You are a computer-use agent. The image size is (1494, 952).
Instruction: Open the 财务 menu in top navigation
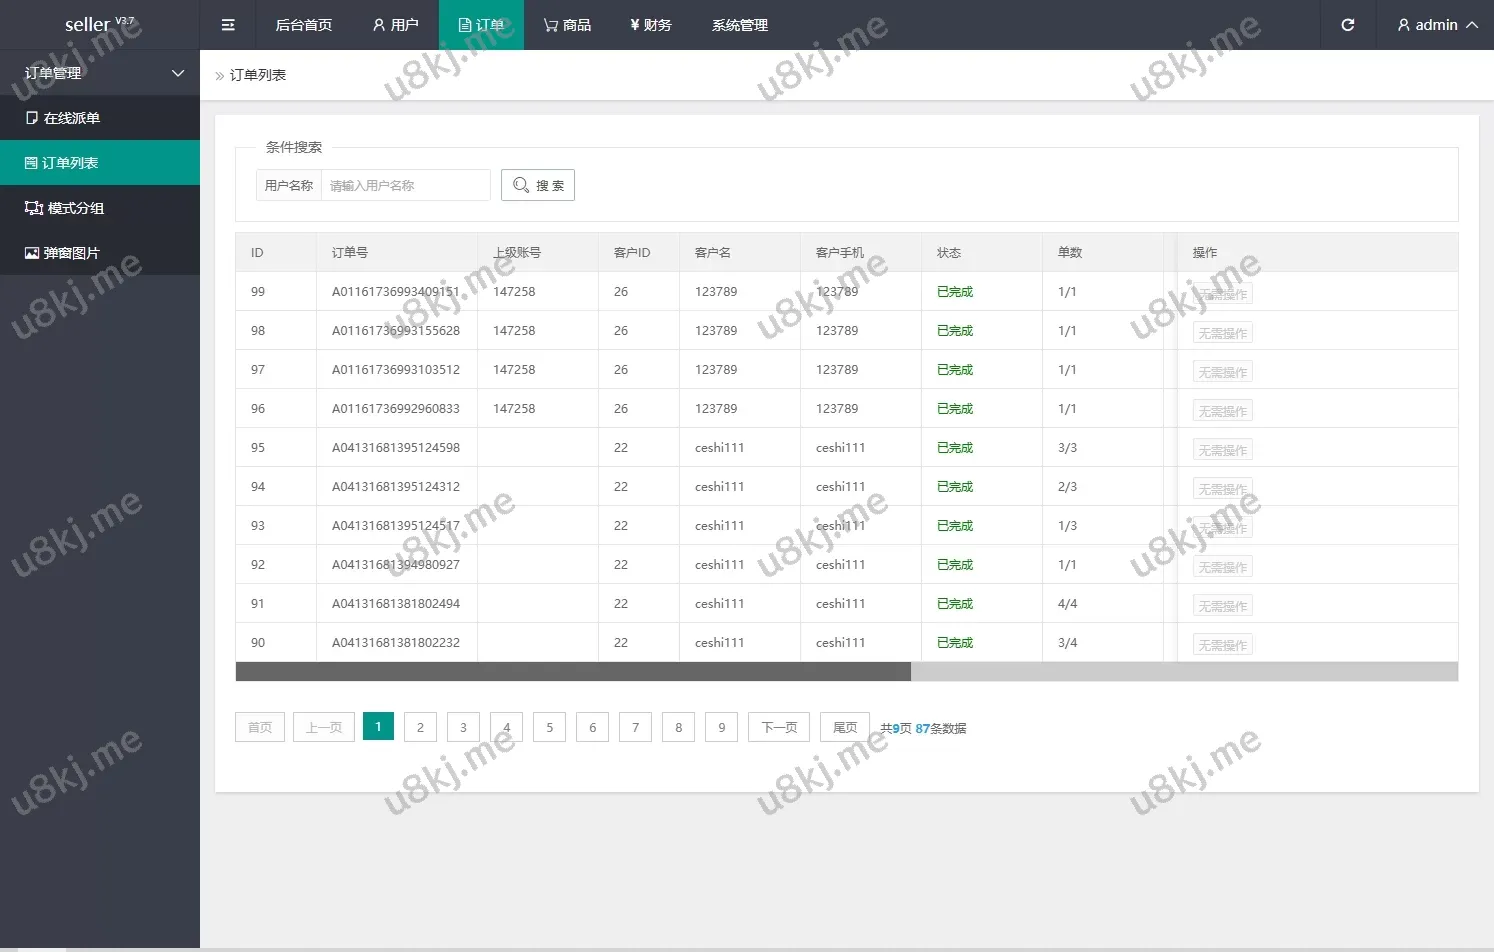(x=651, y=25)
